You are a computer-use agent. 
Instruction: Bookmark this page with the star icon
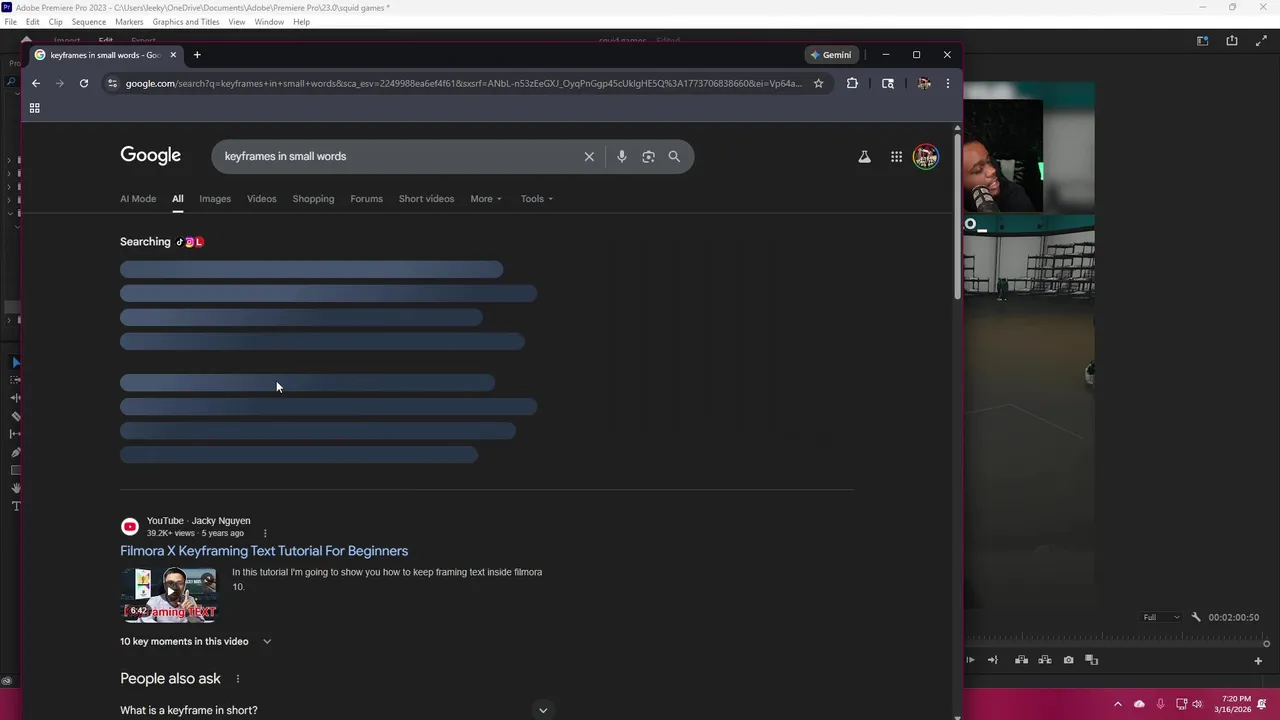click(818, 83)
